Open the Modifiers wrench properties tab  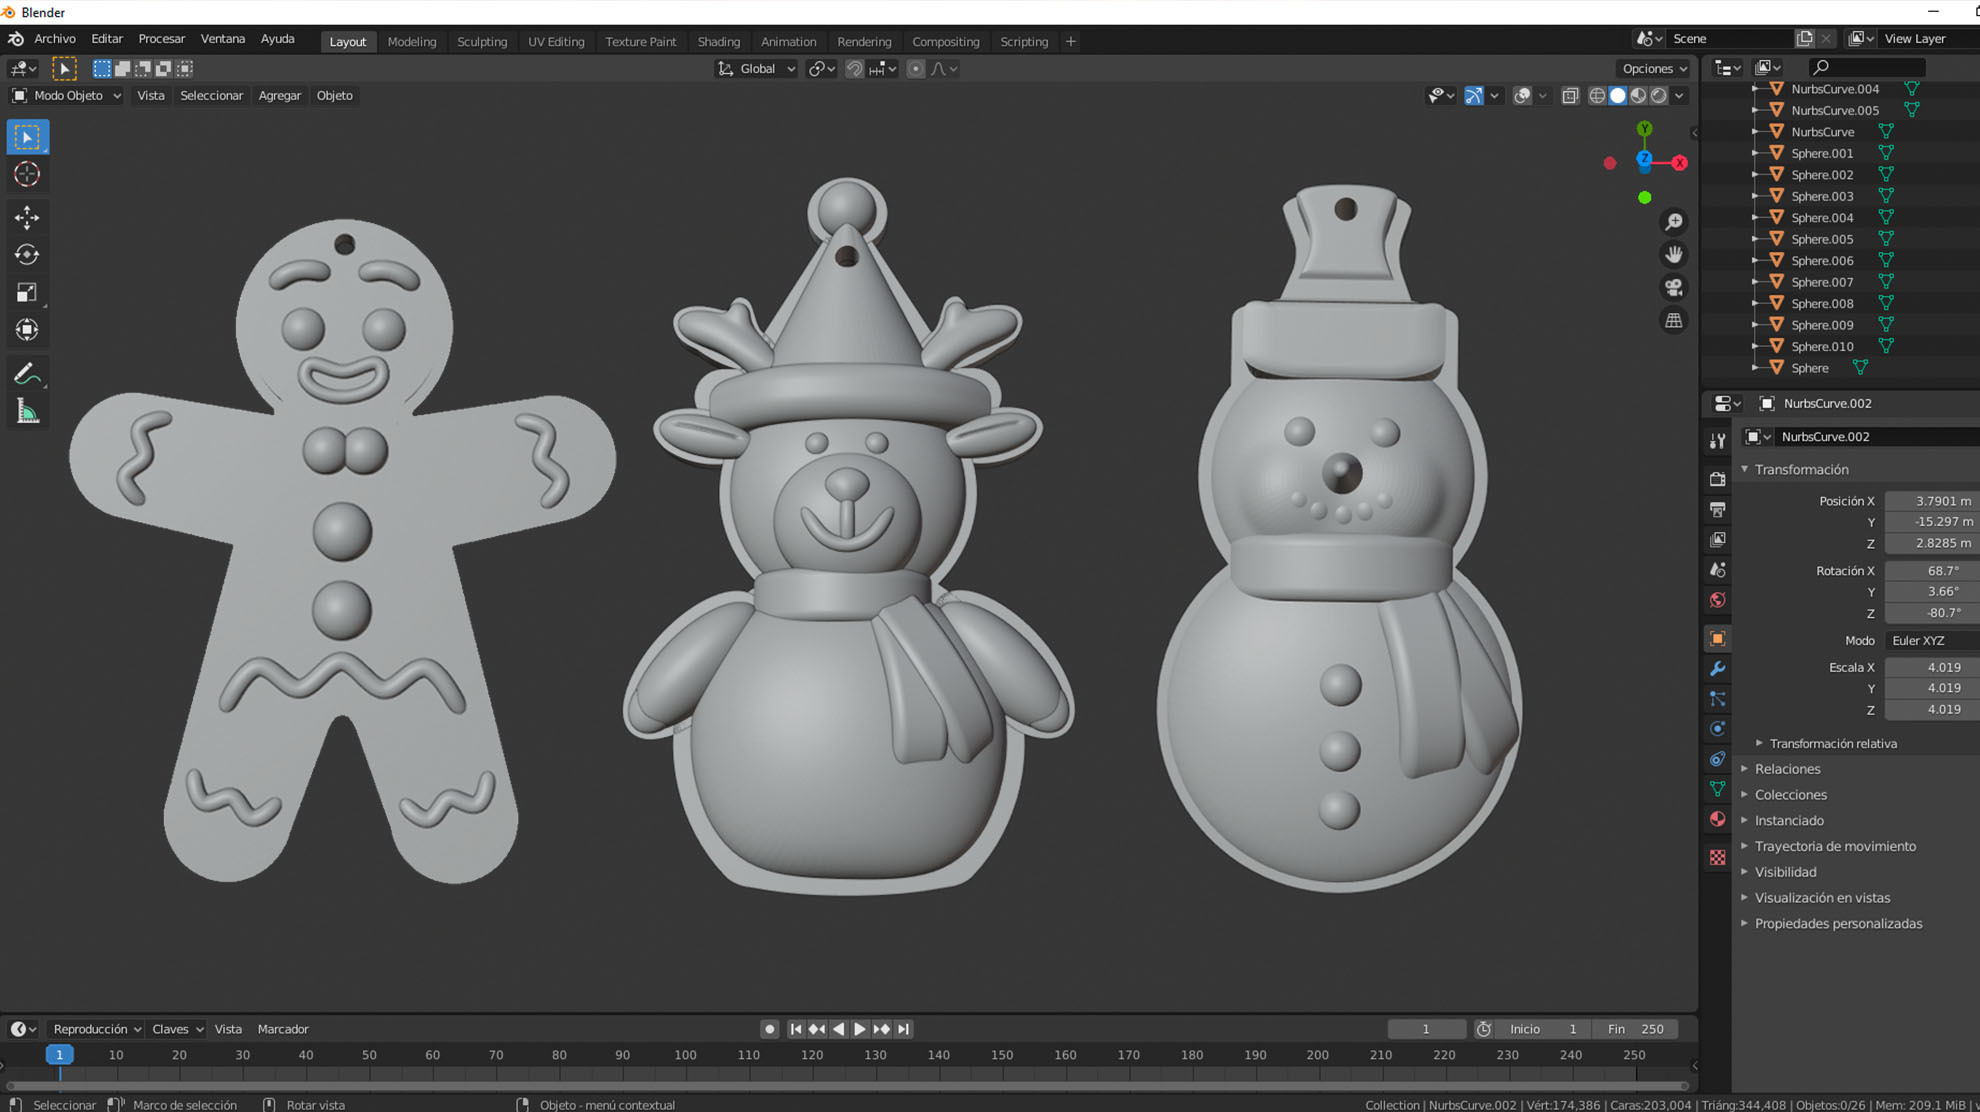(x=1717, y=669)
